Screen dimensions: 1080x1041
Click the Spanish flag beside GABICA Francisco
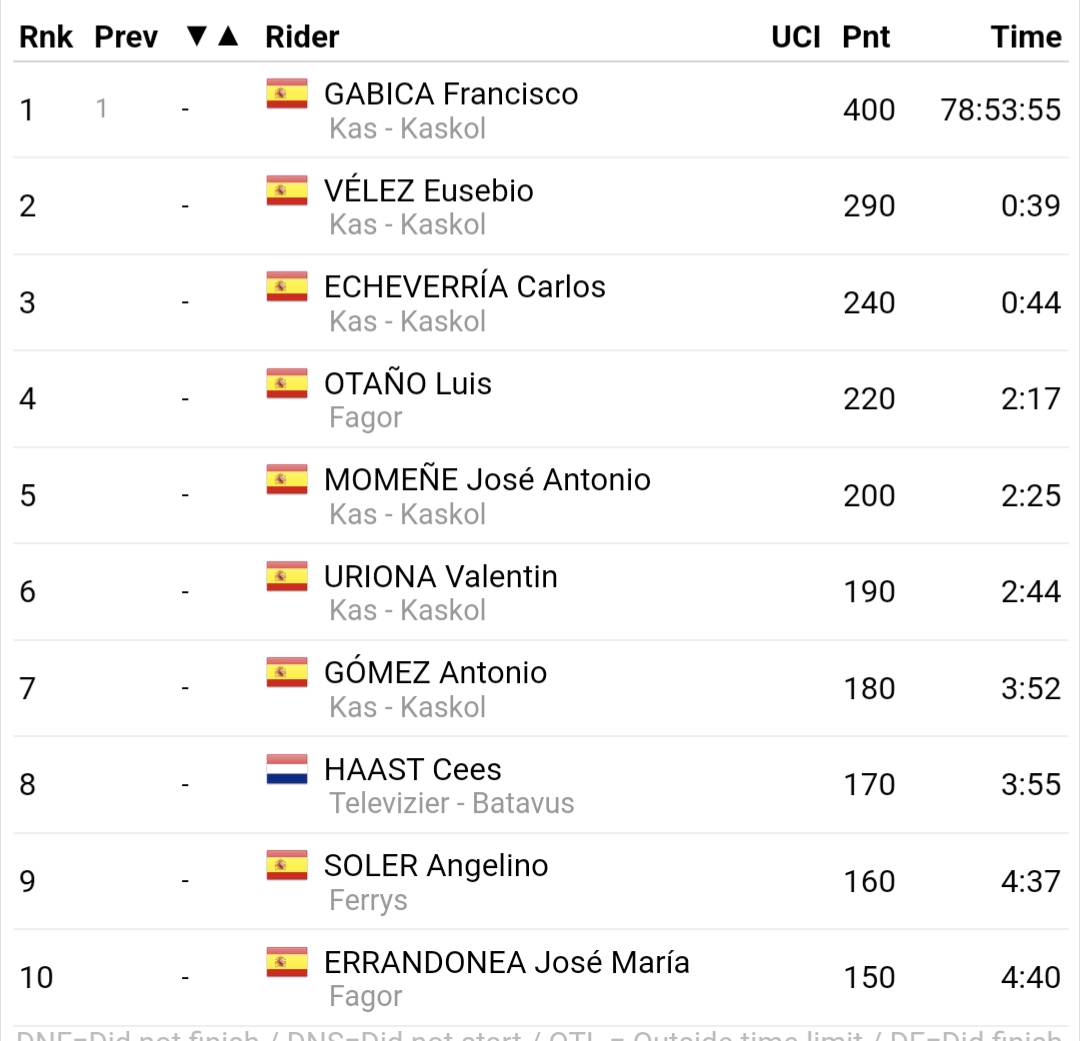pos(287,93)
